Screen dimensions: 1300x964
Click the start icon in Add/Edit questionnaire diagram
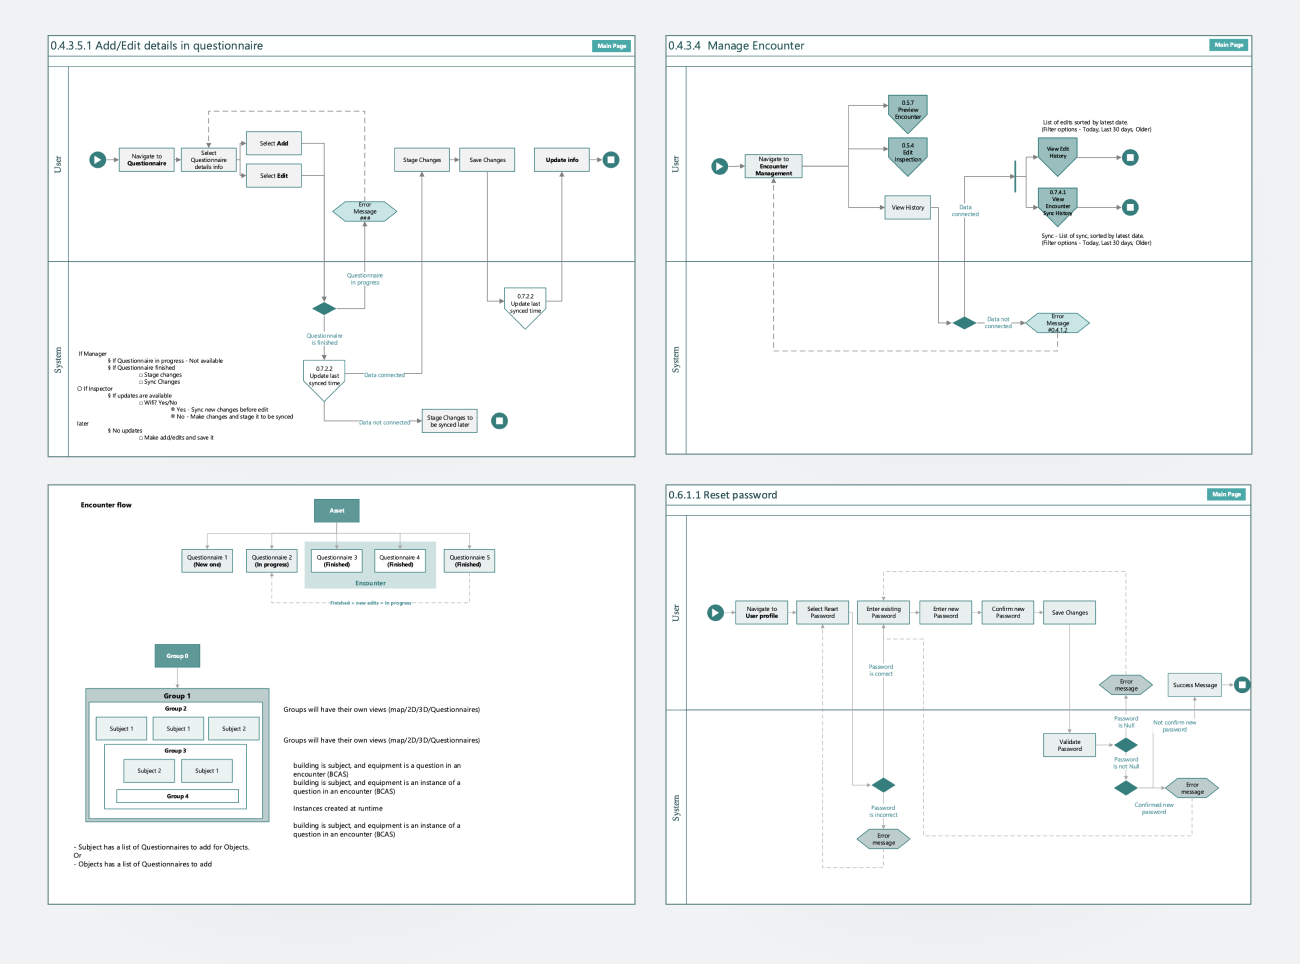point(98,160)
